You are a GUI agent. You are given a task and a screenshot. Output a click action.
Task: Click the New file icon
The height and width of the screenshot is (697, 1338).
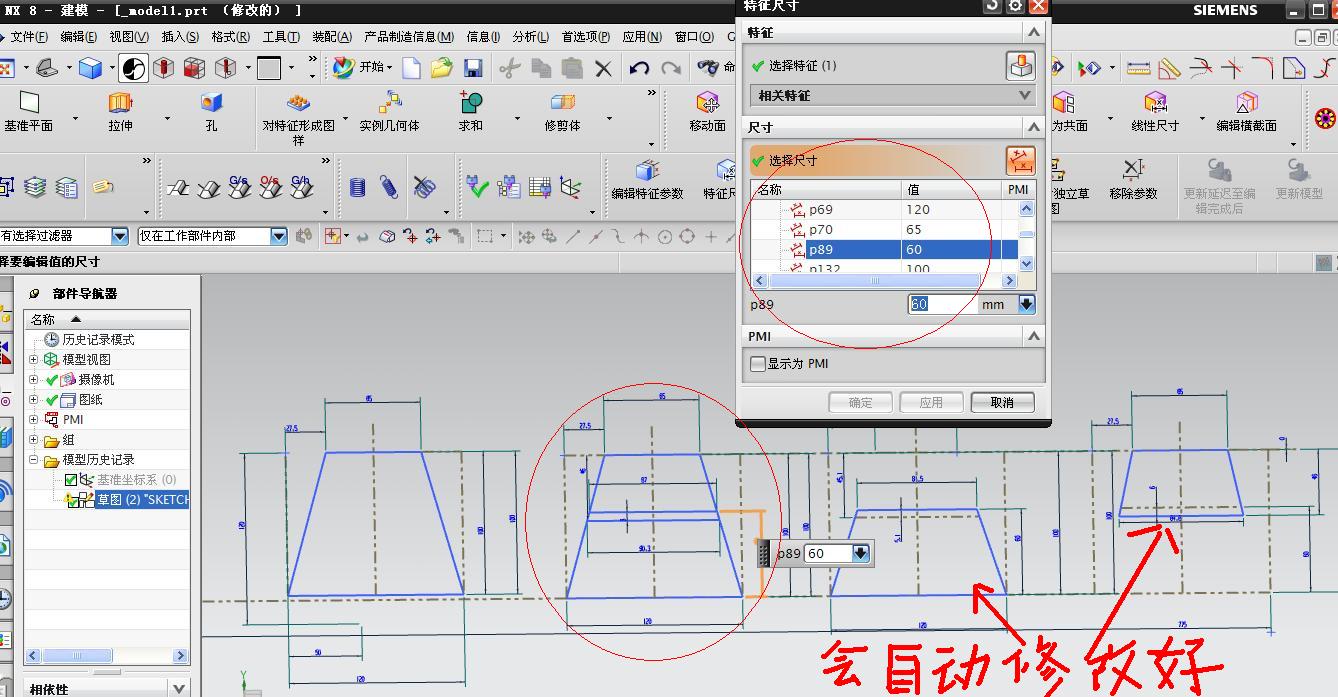411,68
